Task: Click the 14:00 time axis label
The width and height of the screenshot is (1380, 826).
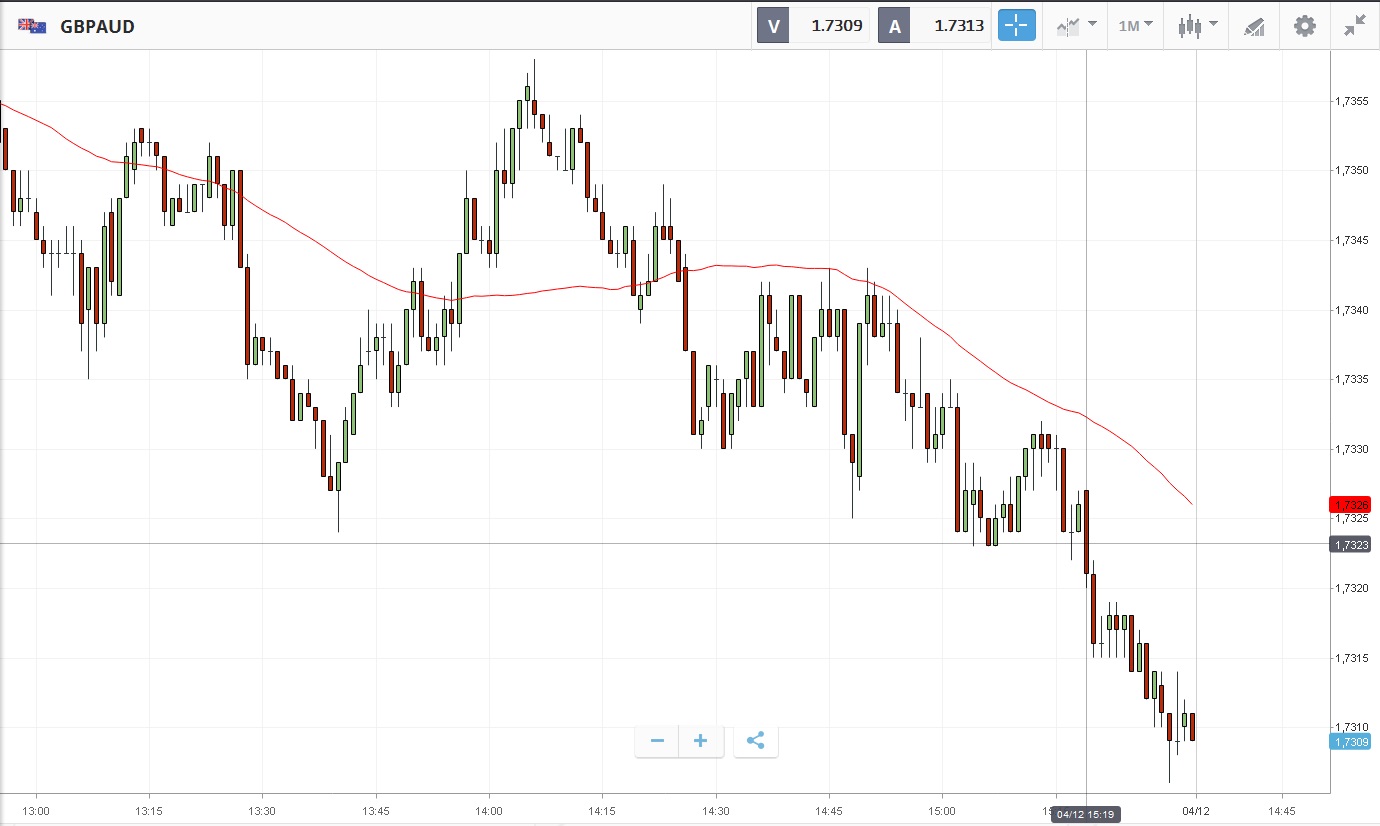Action: [489, 810]
